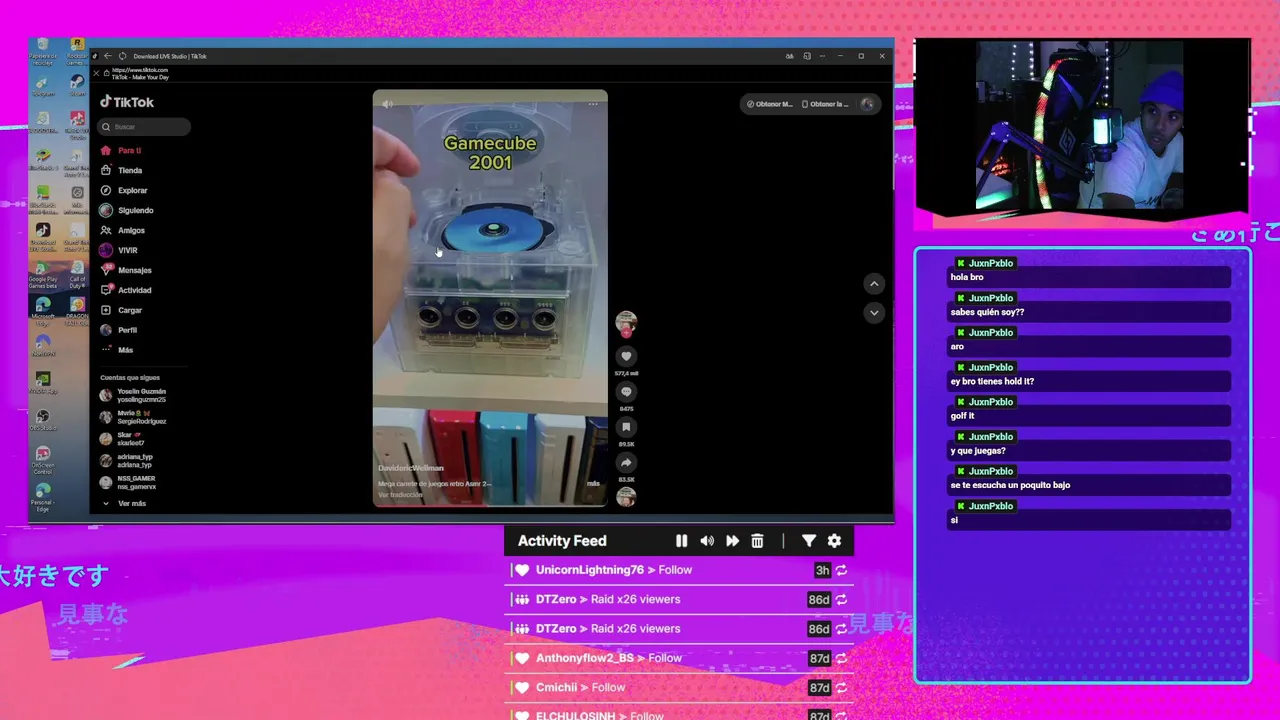
Task: Pause the Activity Feed
Action: pyautogui.click(x=681, y=541)
